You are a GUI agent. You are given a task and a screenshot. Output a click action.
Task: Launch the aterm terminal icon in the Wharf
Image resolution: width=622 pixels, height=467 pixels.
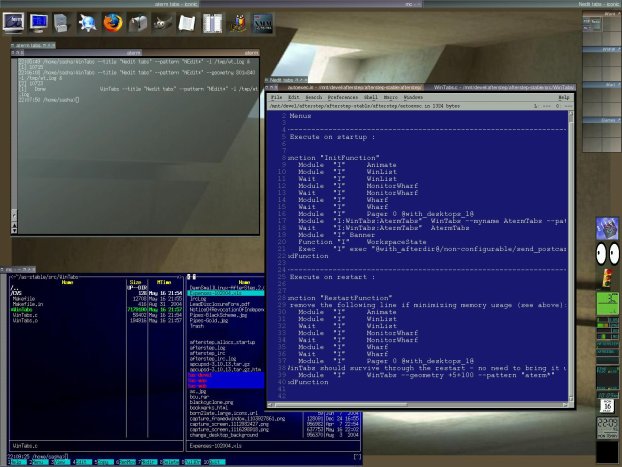13,23
